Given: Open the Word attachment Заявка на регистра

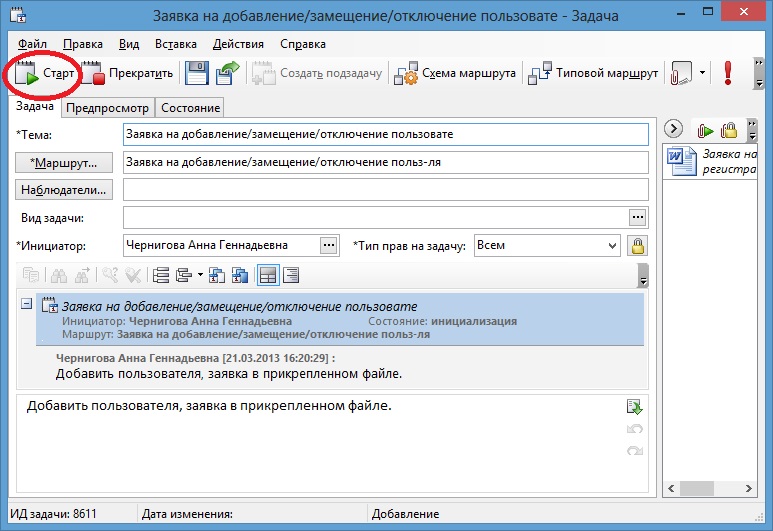Looking at the screenshot, I should [710, 162].
